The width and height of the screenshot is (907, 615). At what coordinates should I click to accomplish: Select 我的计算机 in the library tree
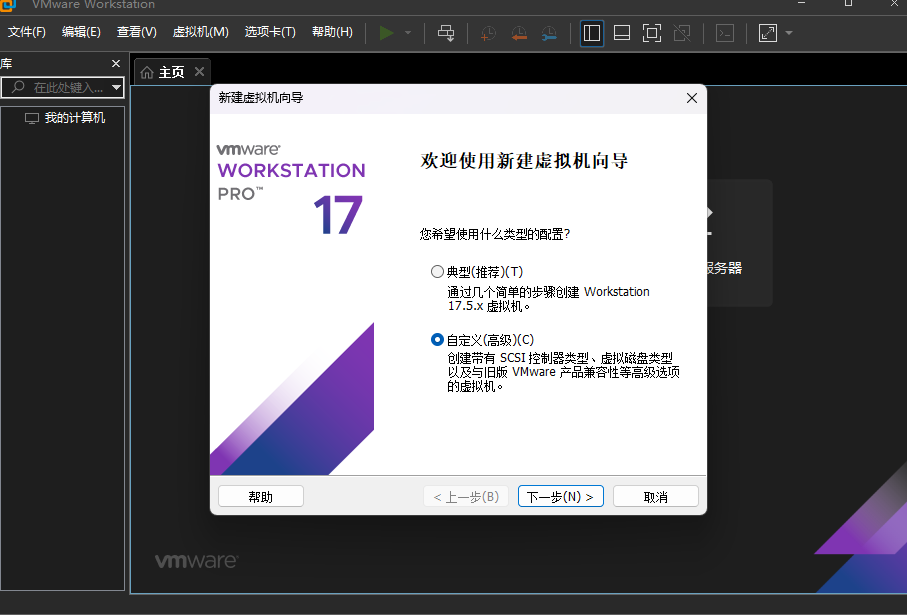coord(74,118)
